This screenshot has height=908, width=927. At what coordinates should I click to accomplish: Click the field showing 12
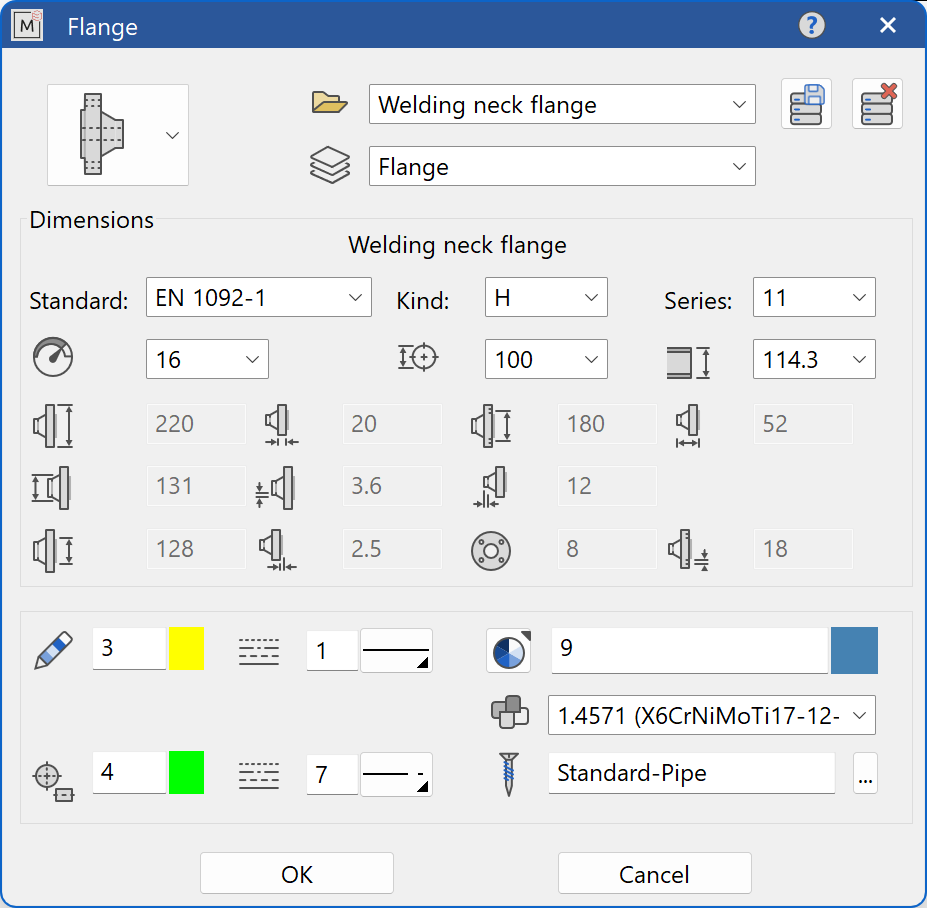pyautogui.click(x=607, y=486)
